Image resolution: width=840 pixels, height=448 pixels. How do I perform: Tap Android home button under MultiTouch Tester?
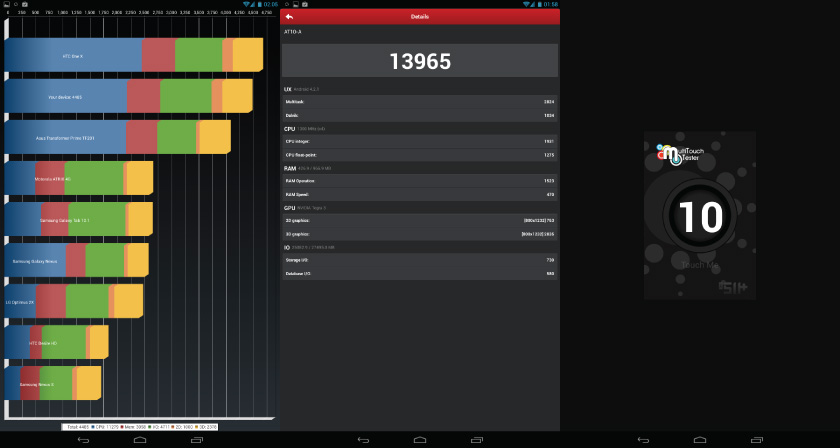pyautogui.click(x=700, y=440)
